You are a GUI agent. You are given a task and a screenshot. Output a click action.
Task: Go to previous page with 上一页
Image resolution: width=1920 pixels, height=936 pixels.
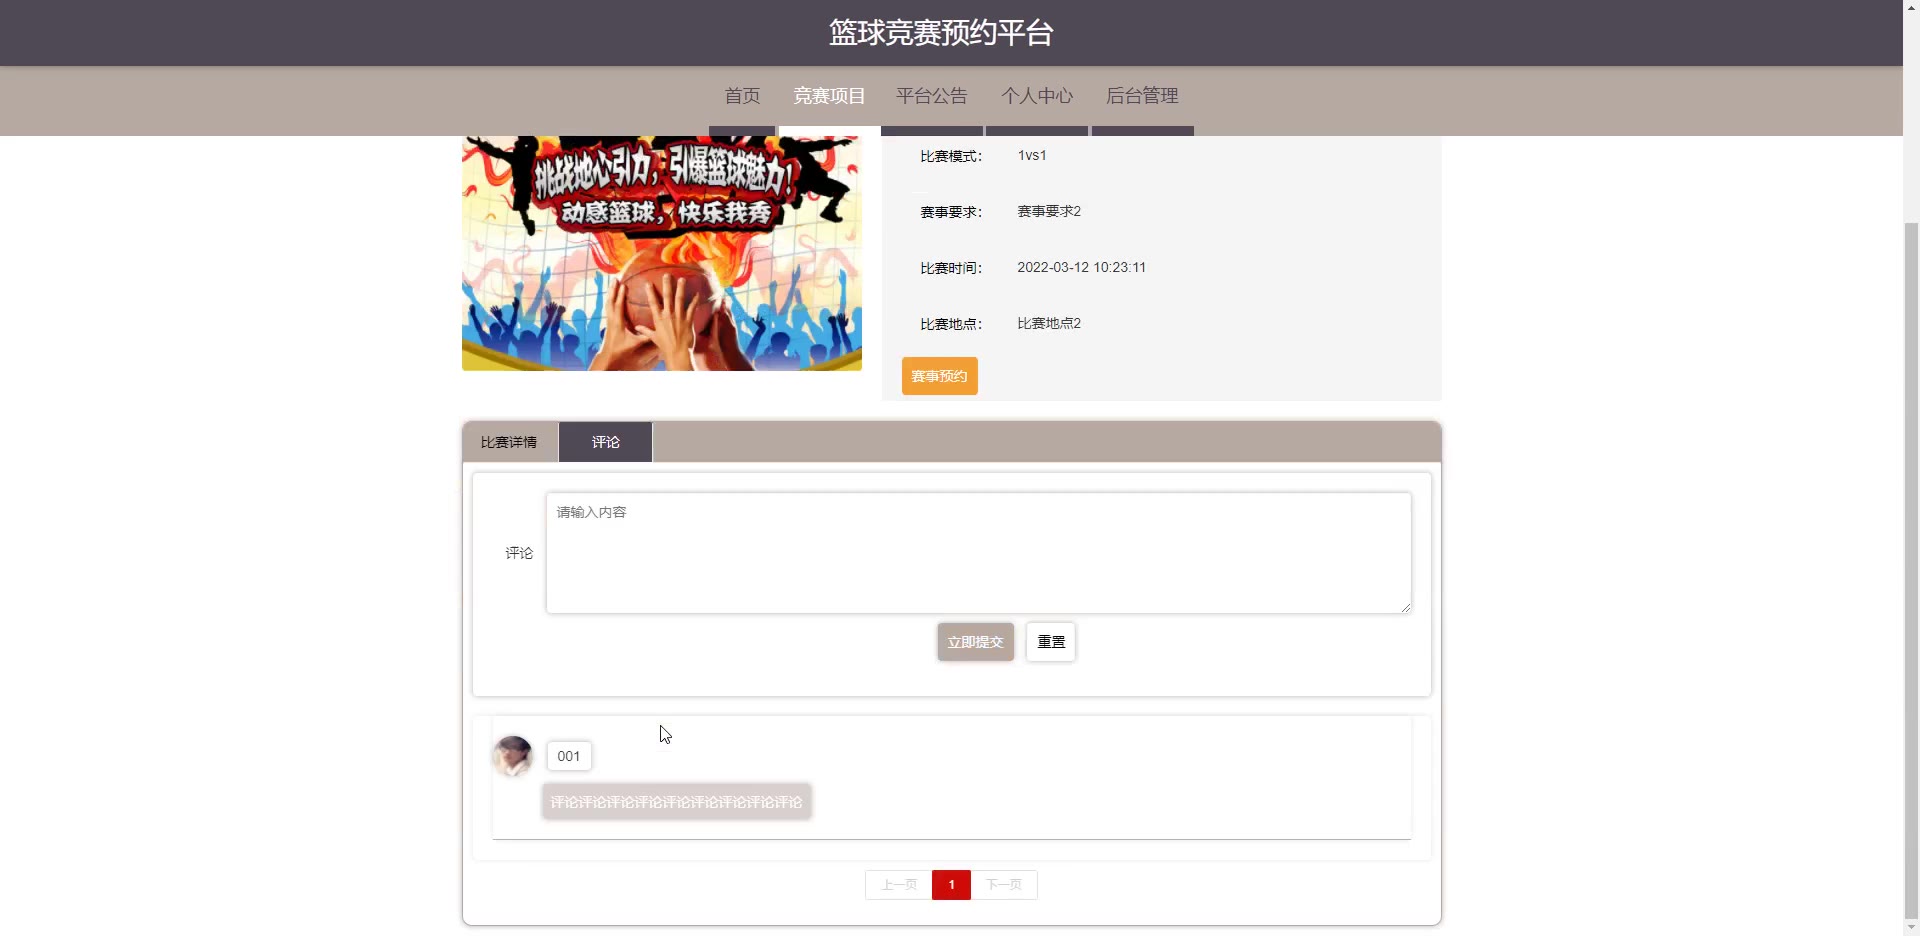[899, 885]
